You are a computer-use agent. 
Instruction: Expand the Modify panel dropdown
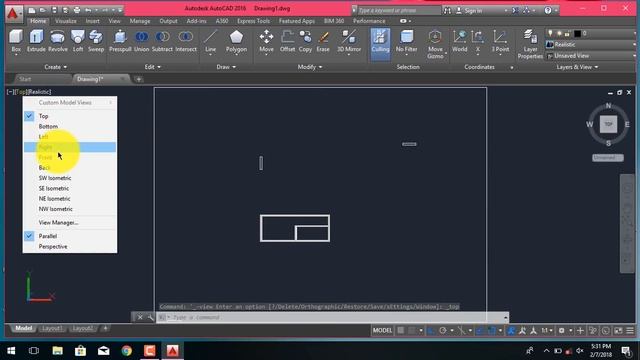coord(309,67)
